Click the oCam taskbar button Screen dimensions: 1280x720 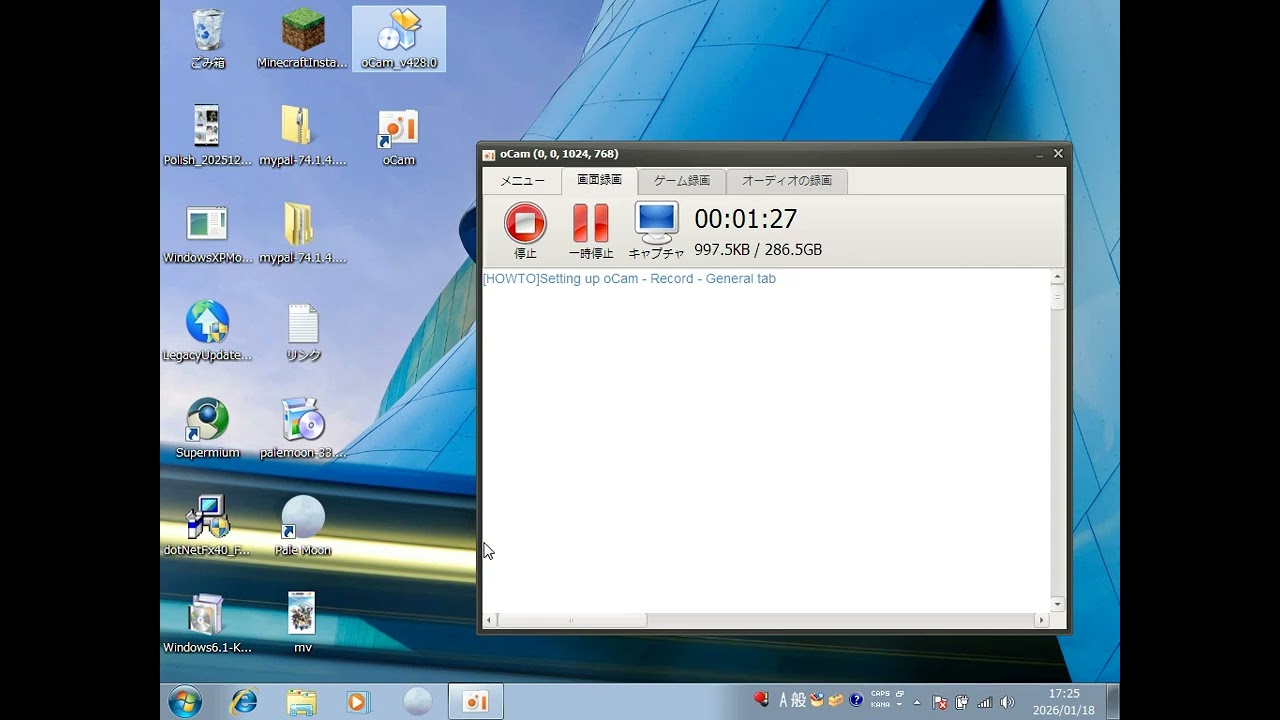click(x=475, y=702)
